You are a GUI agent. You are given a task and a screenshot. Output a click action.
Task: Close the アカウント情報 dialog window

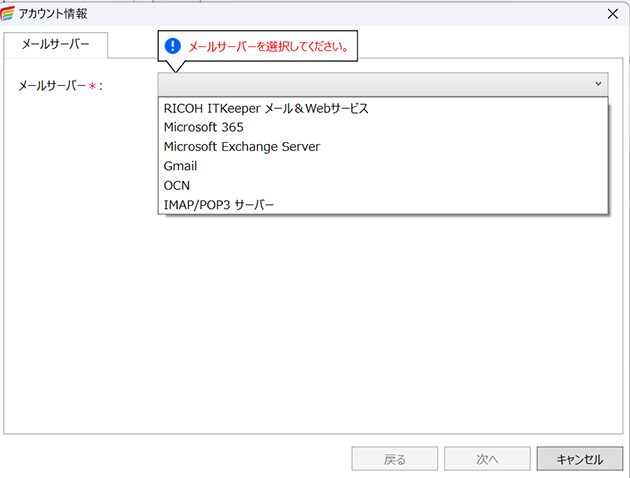pos(611,13)
